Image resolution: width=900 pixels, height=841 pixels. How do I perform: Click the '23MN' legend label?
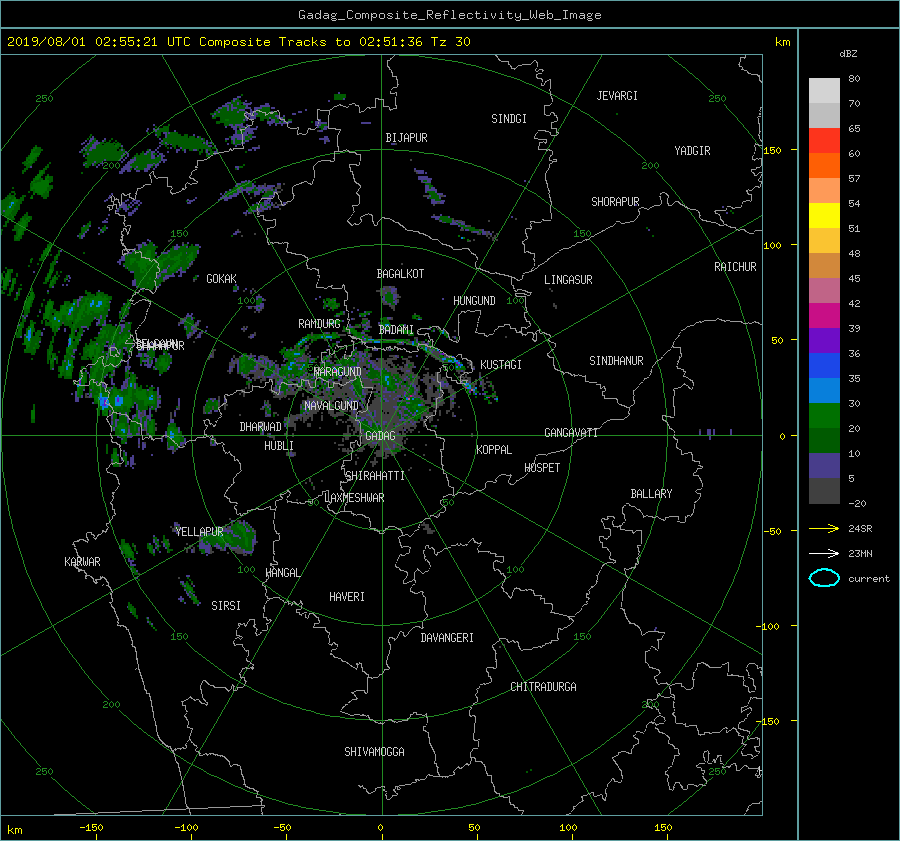coord(860,554)
